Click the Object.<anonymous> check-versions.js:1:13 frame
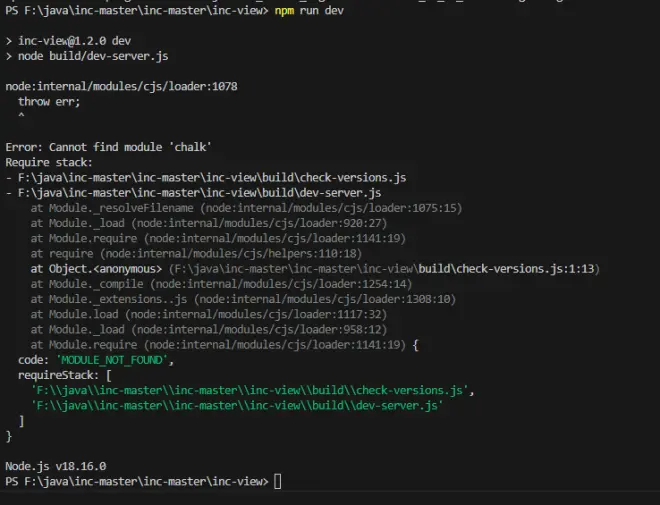The image size is (660, 505). pos(313,268)
